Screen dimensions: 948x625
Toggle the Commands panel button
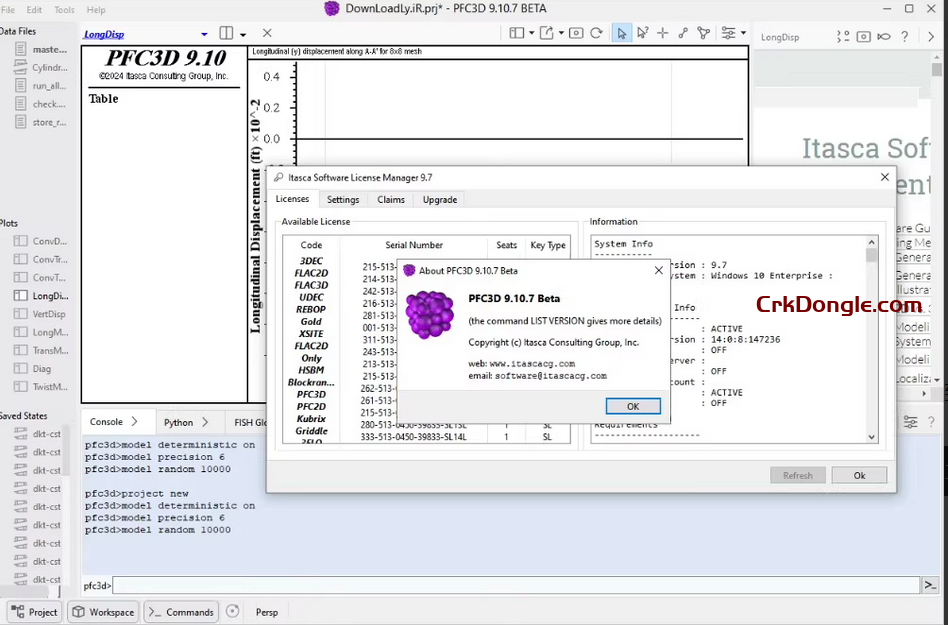click(180, 612)
